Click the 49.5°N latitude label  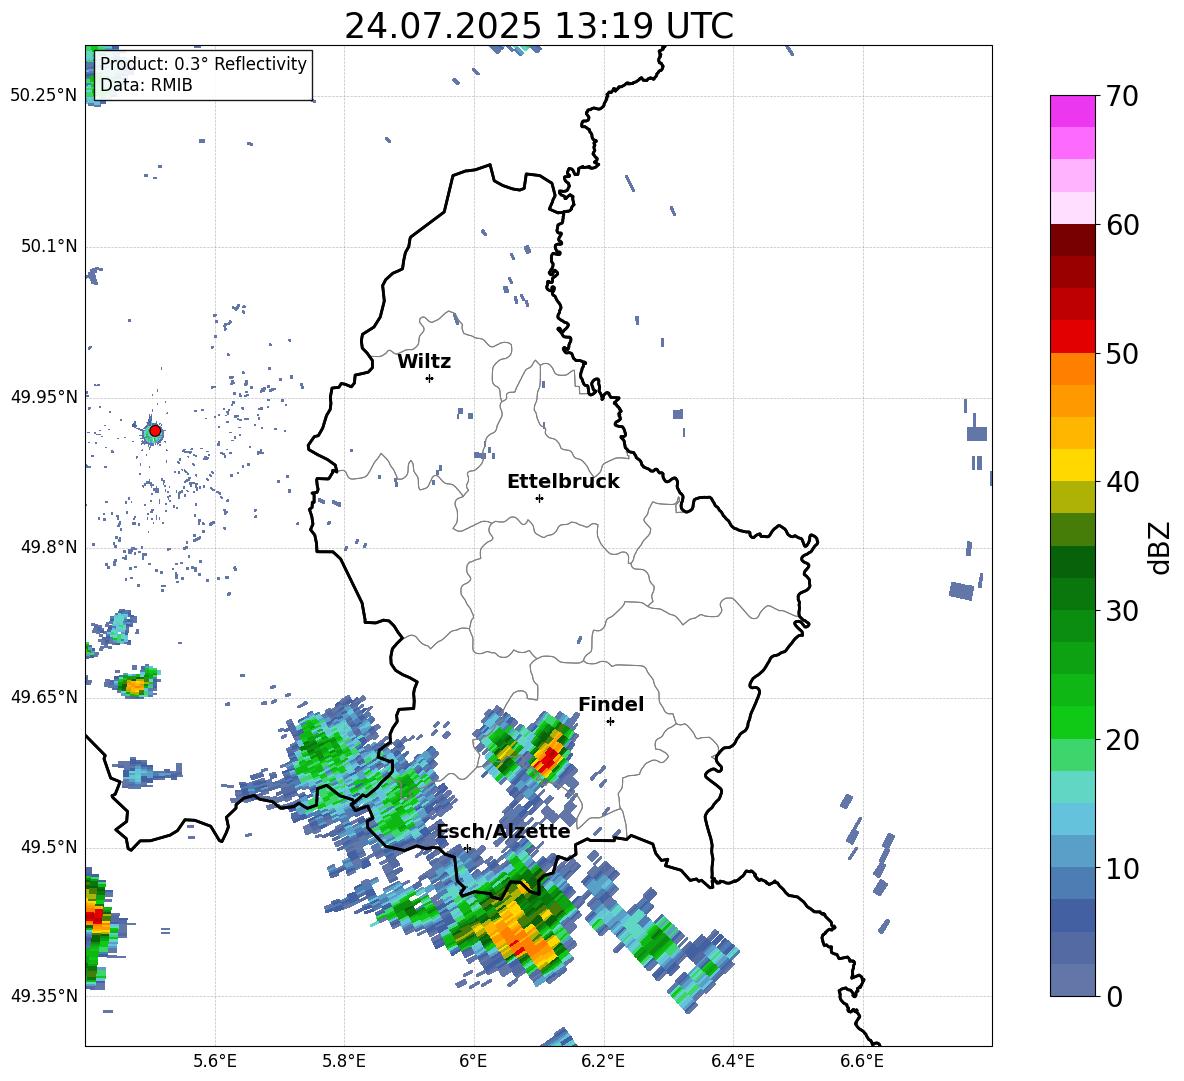click(49, 847)
